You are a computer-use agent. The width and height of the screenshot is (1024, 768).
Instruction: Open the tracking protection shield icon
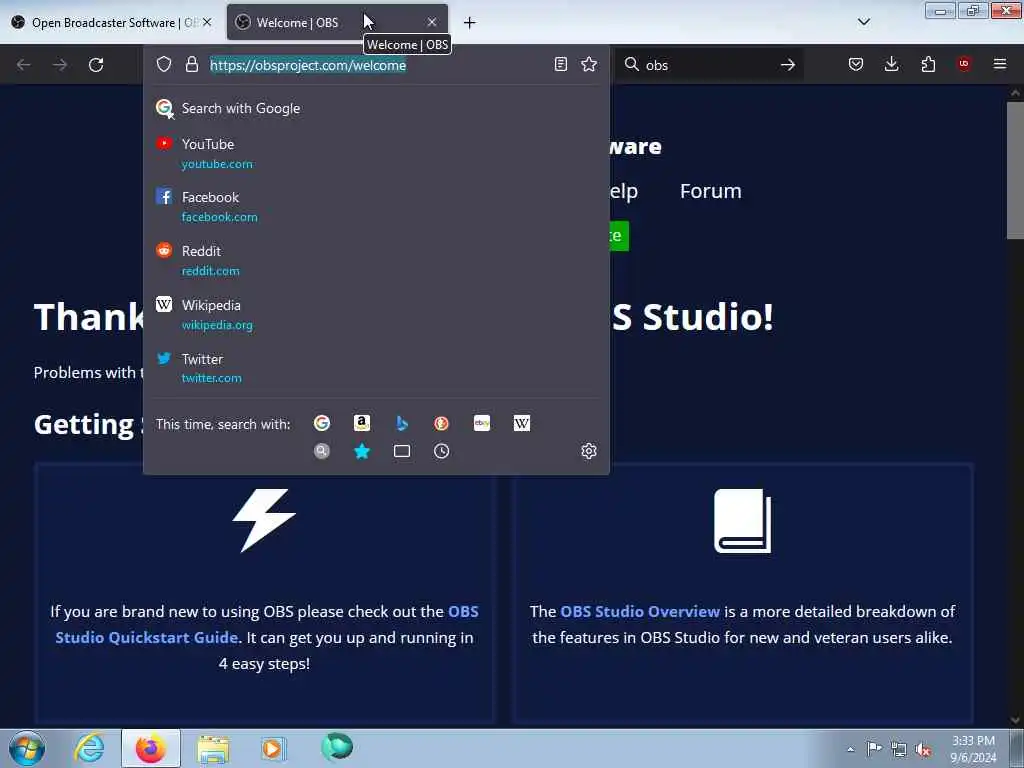[x=164, y=64]
